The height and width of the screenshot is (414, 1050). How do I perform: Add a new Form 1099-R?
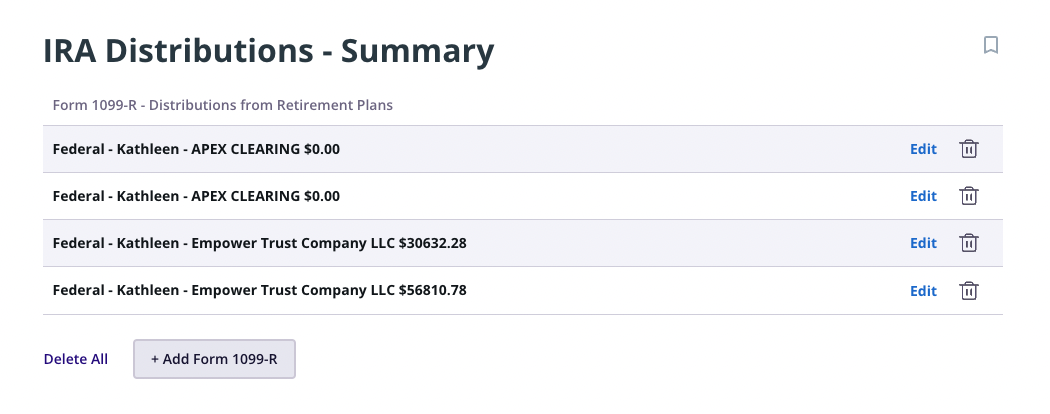tap(214, 359)
